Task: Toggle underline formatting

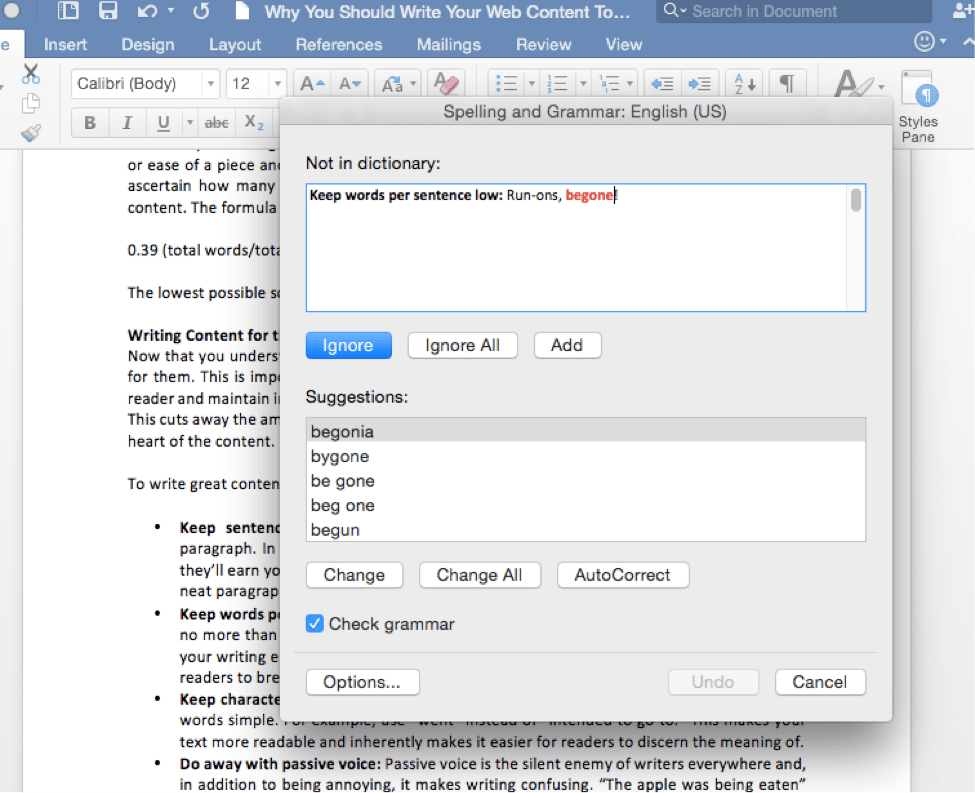Action: coord(160,122)
